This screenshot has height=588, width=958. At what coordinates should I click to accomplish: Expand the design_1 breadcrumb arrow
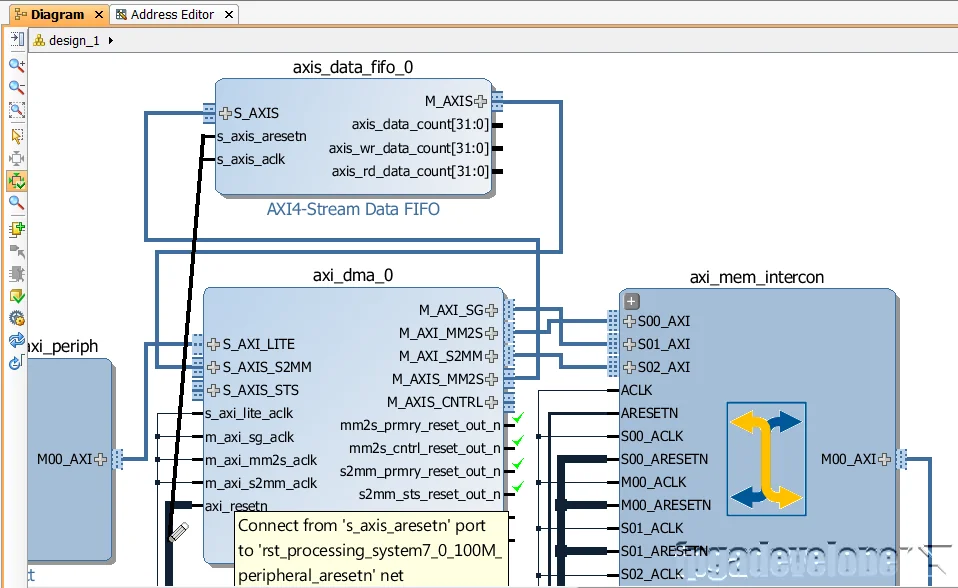tap(111, 40)
